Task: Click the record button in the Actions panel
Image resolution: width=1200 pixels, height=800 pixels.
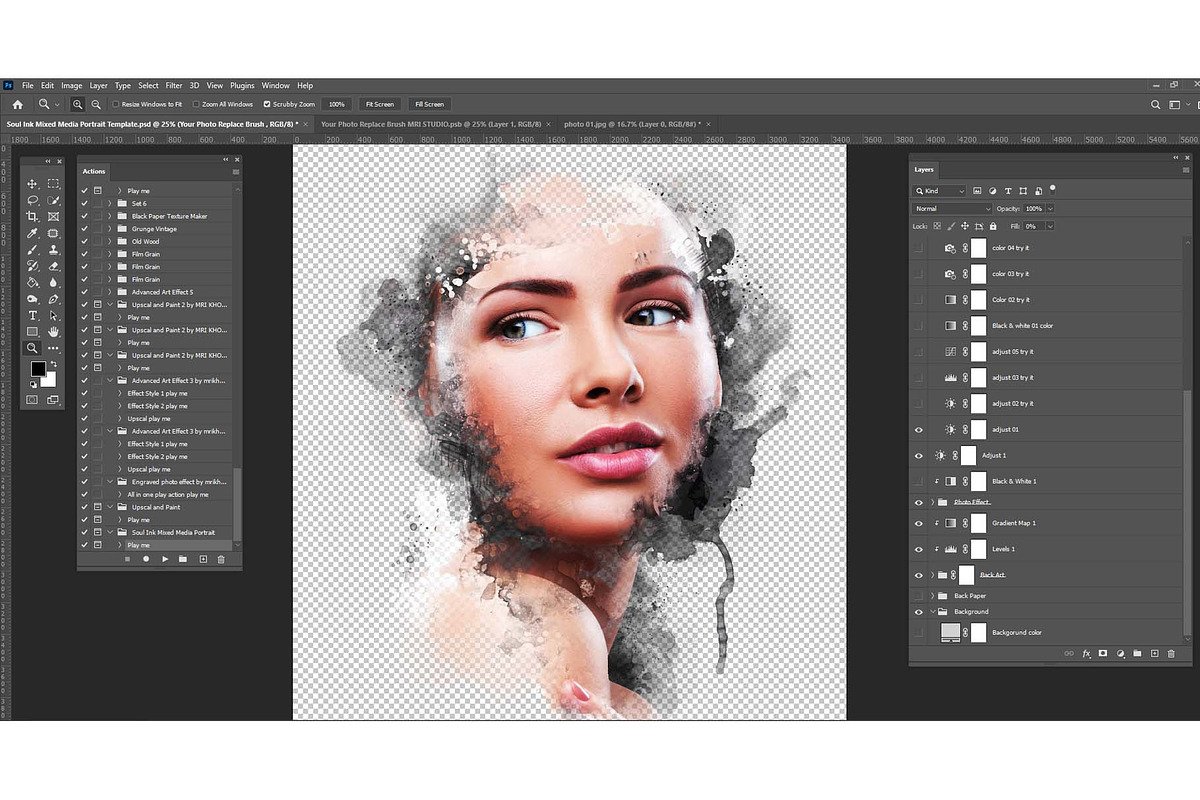Action: [146, 559]
